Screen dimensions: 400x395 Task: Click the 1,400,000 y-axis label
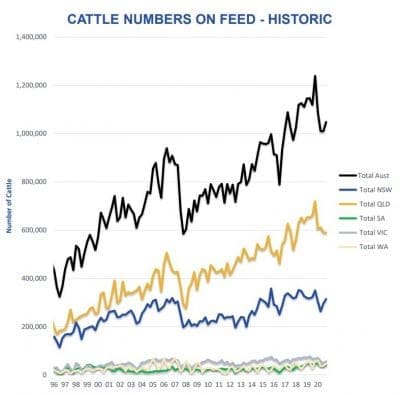(31, 37)
